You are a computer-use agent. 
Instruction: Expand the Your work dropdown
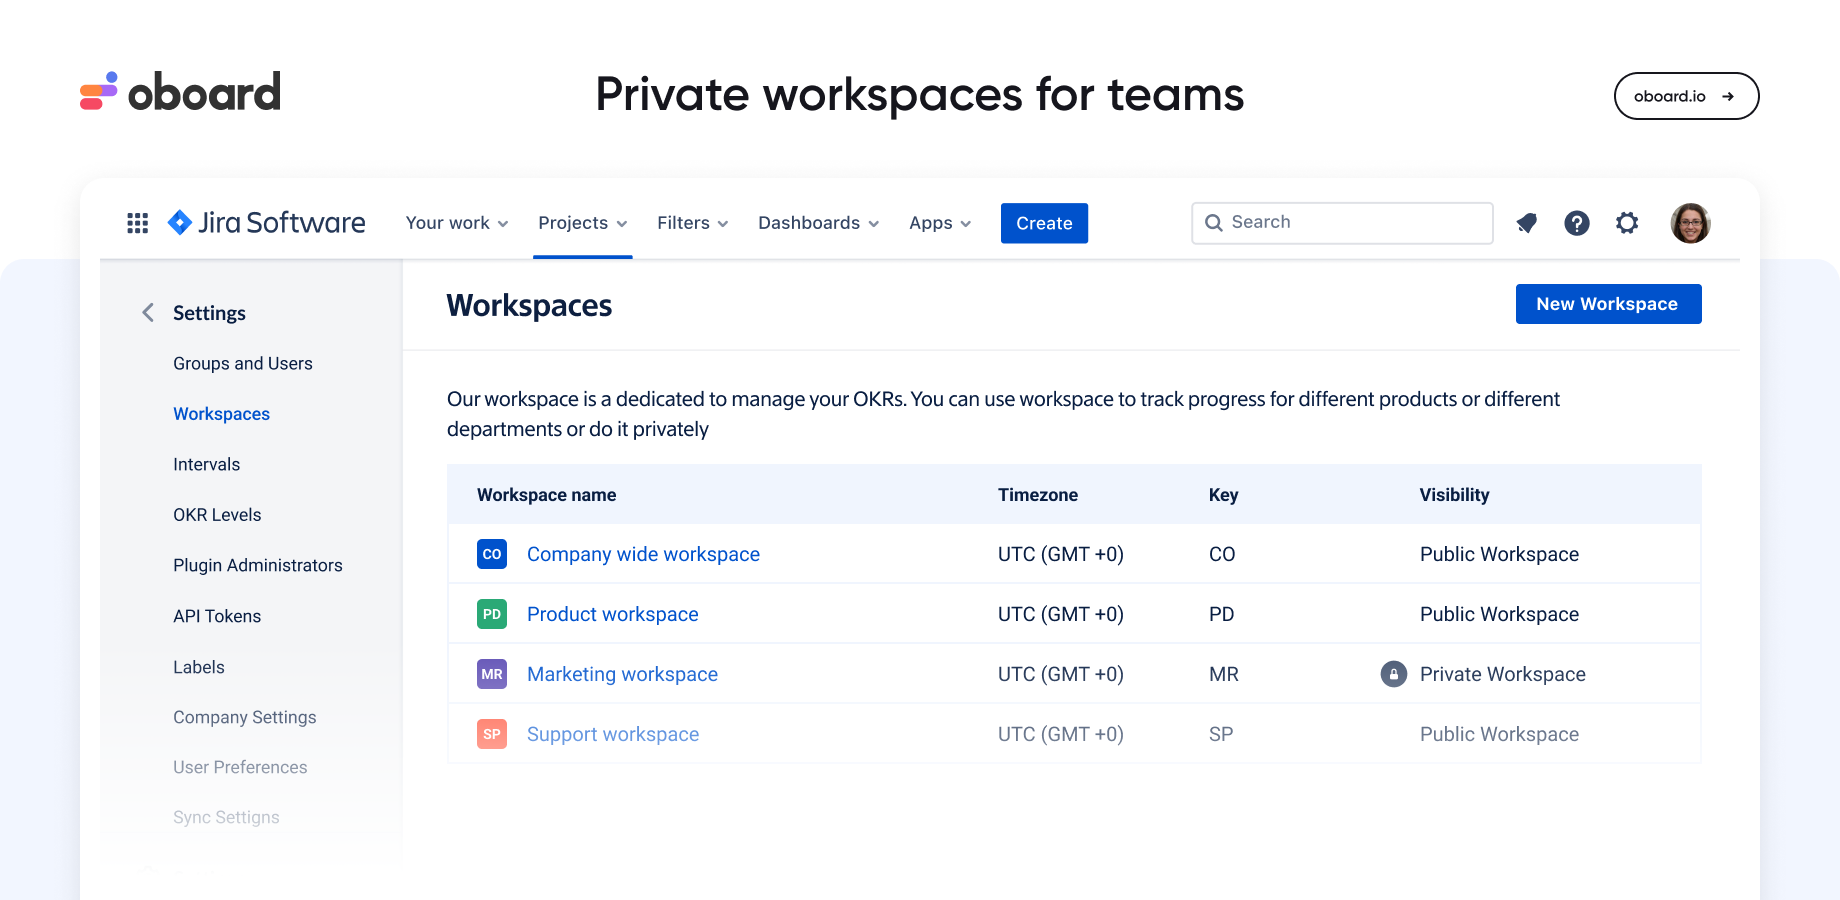click(x=457, y=223)
